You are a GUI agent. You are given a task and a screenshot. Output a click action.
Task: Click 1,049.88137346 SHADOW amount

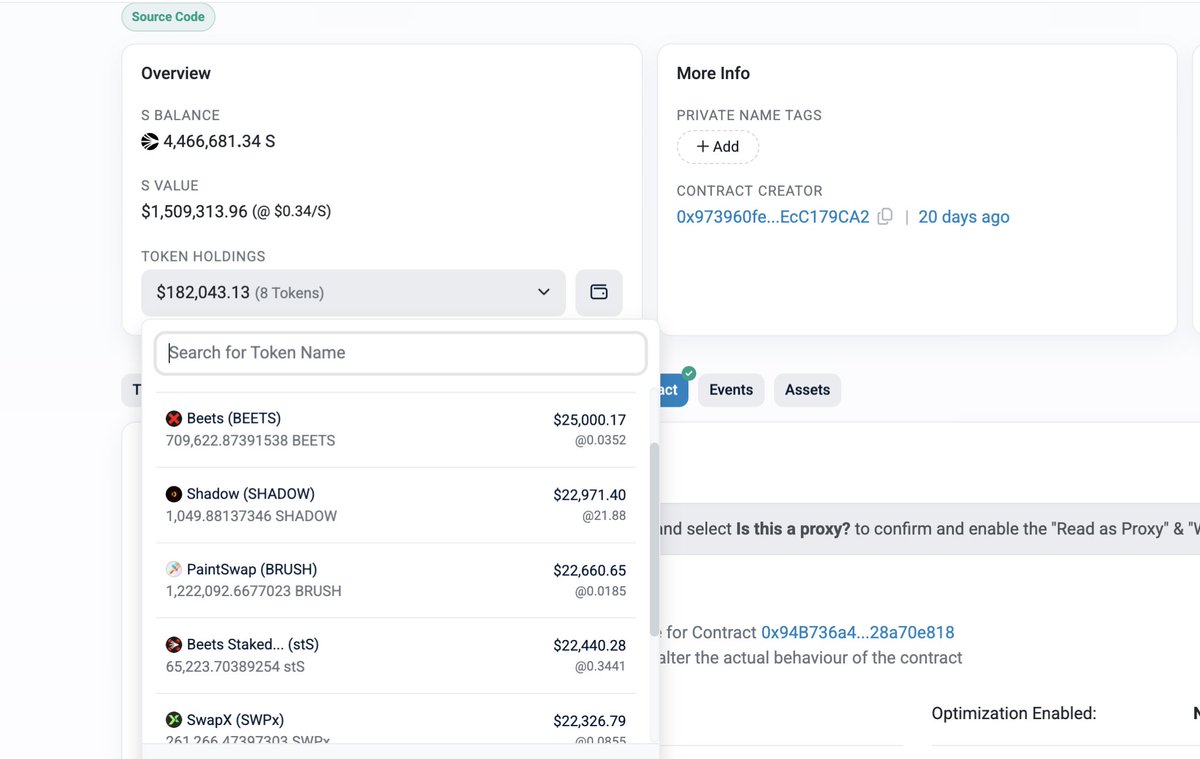coord(252,517)
